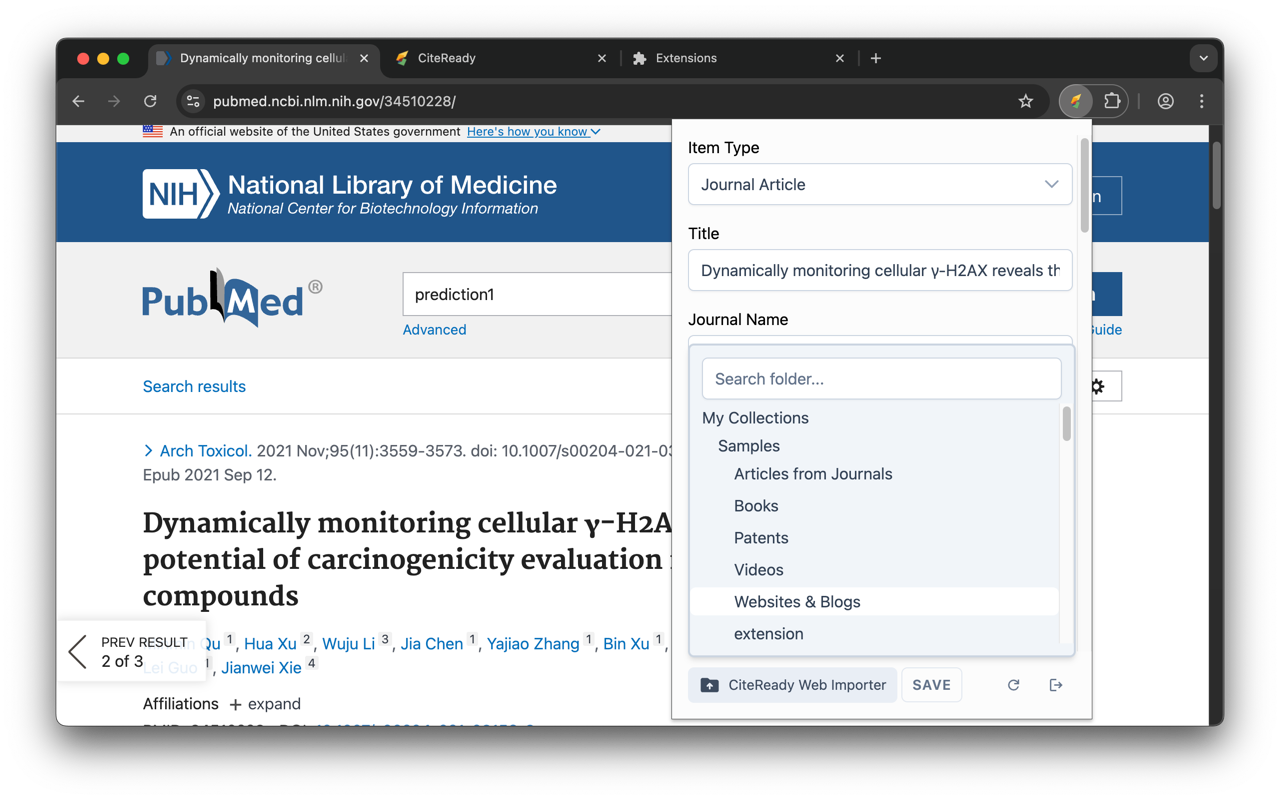Click the folder icon in CiteReady Web Importer
Screen dimensions: 1280x800
[x=709, y=685]
